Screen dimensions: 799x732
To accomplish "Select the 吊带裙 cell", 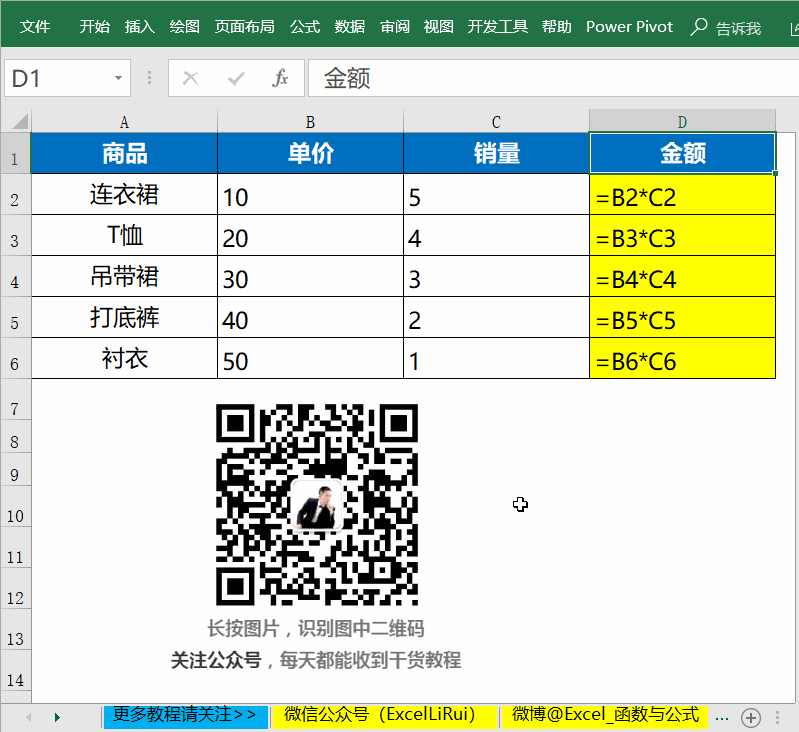I will (x=124, y=277).
